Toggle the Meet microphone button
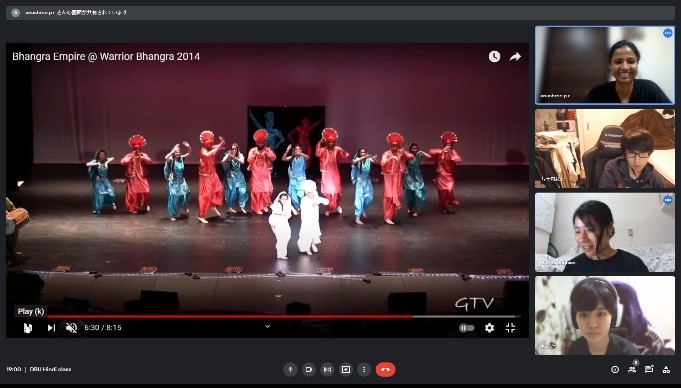The image size is (681, 388). (290, 370)
